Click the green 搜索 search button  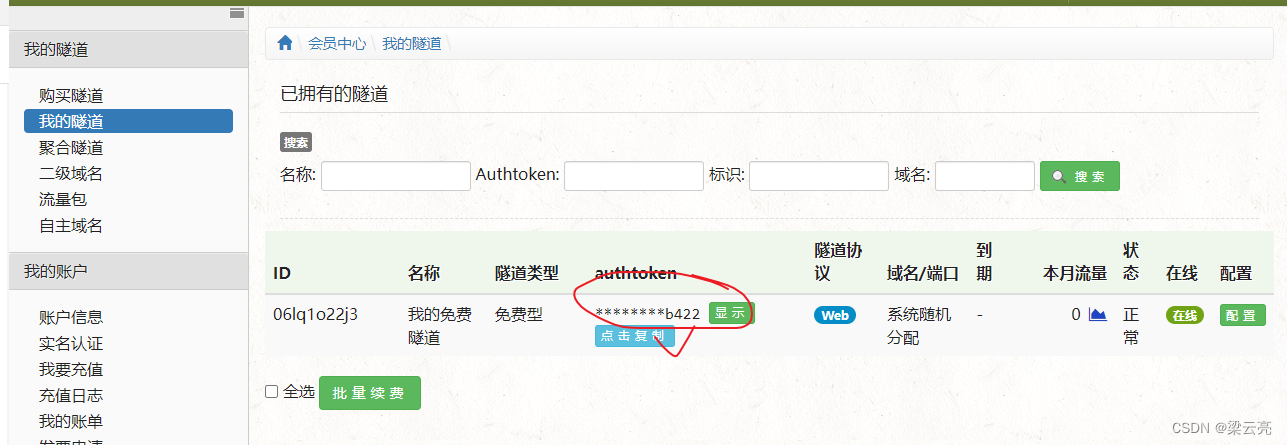1080,176
